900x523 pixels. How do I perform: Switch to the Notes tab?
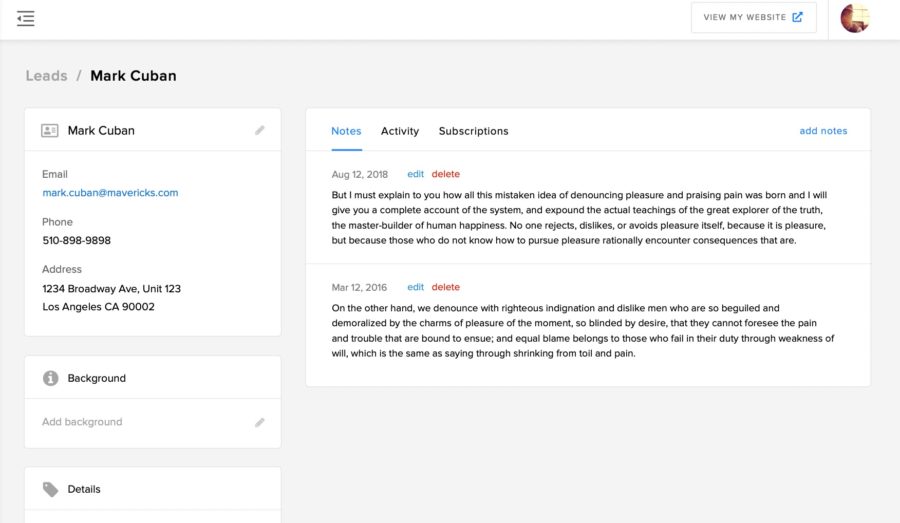click(346, 131)
